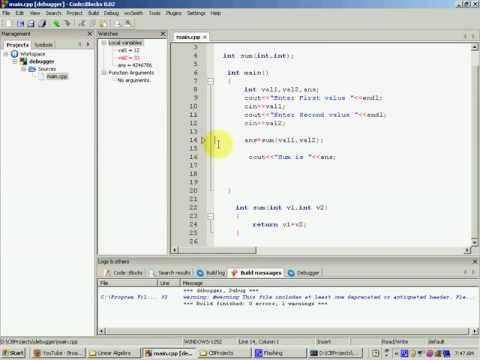This screenshot has width=480, height=360.
Task: Click the Sources folder icon
Action: (32, 69)
